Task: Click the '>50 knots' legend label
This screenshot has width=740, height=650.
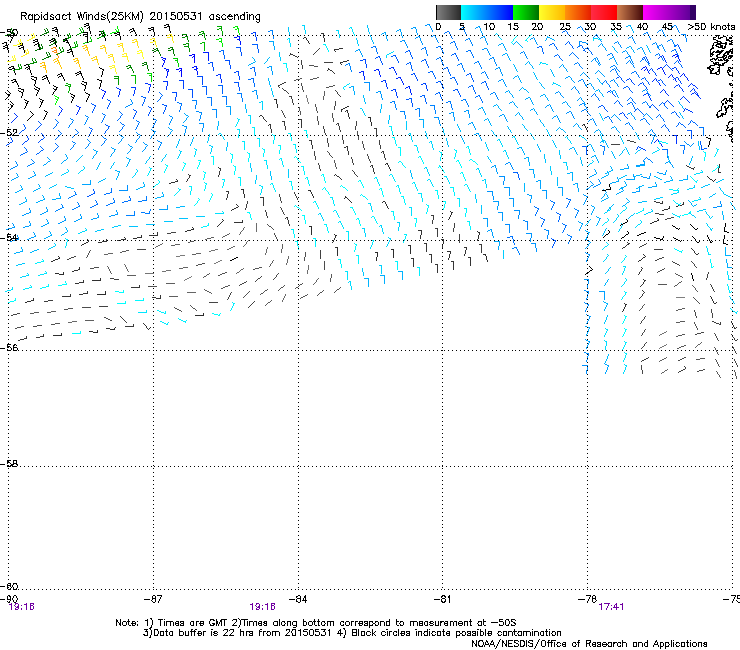Action: tap(711, 26)
